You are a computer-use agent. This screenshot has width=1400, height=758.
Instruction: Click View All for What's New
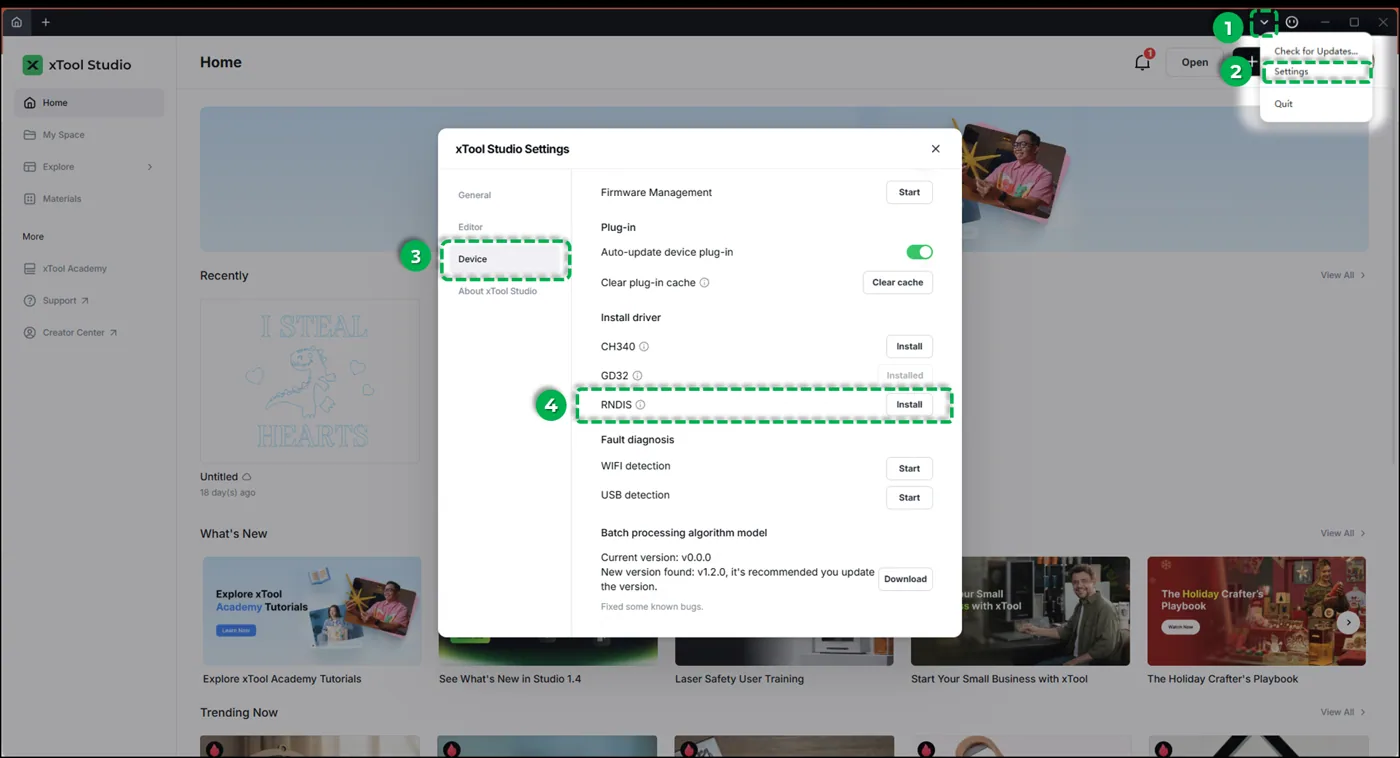coord(1343,534)
